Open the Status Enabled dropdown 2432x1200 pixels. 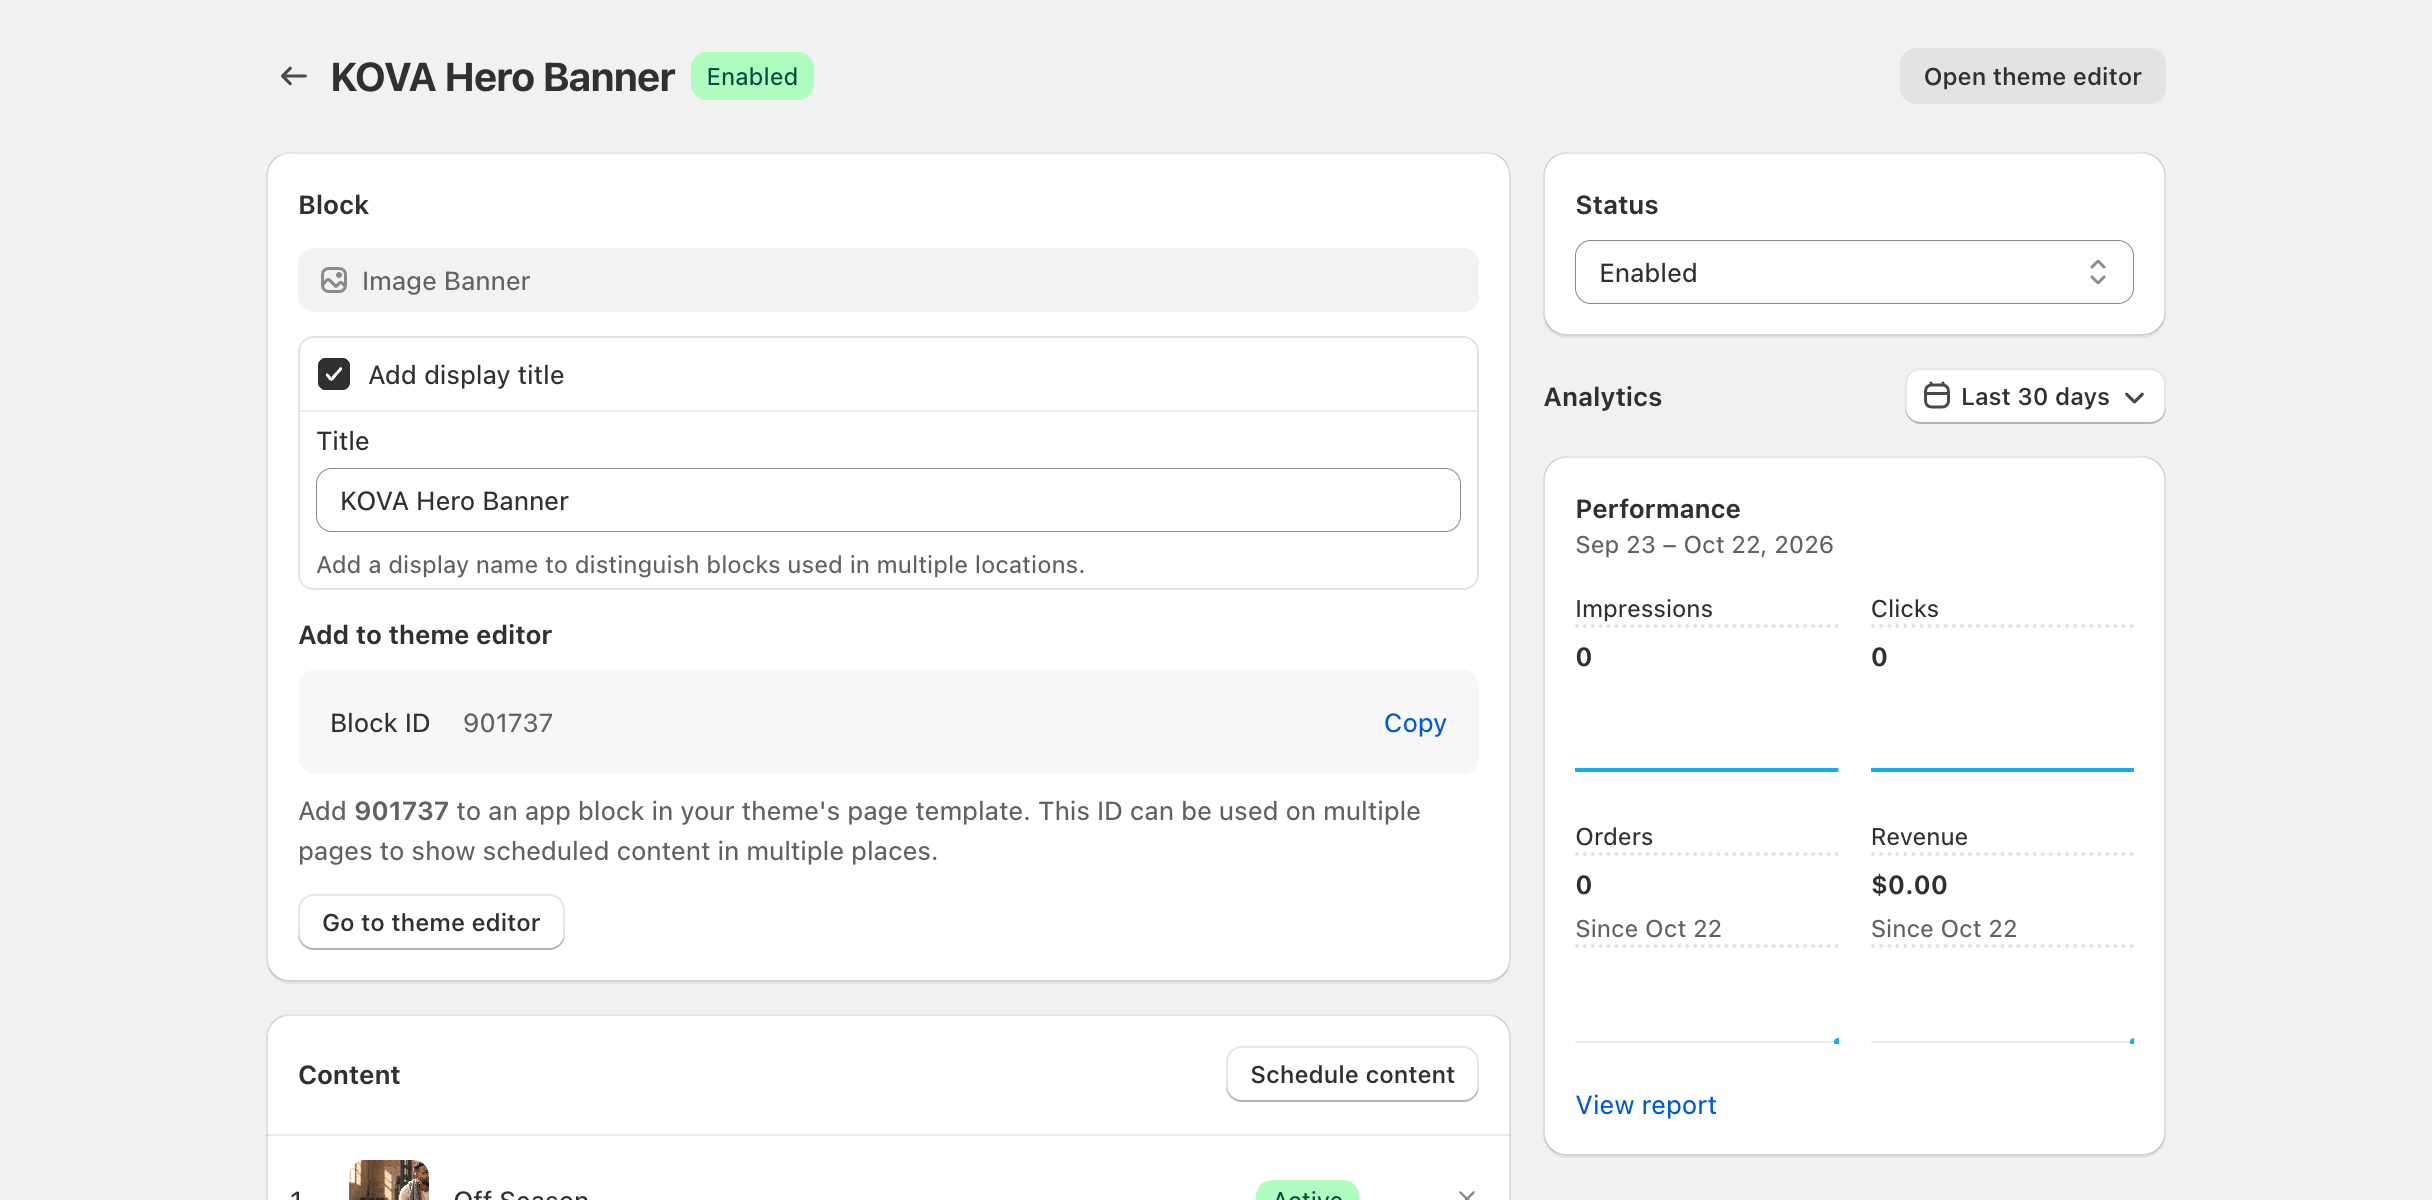tap(1854, 272)
